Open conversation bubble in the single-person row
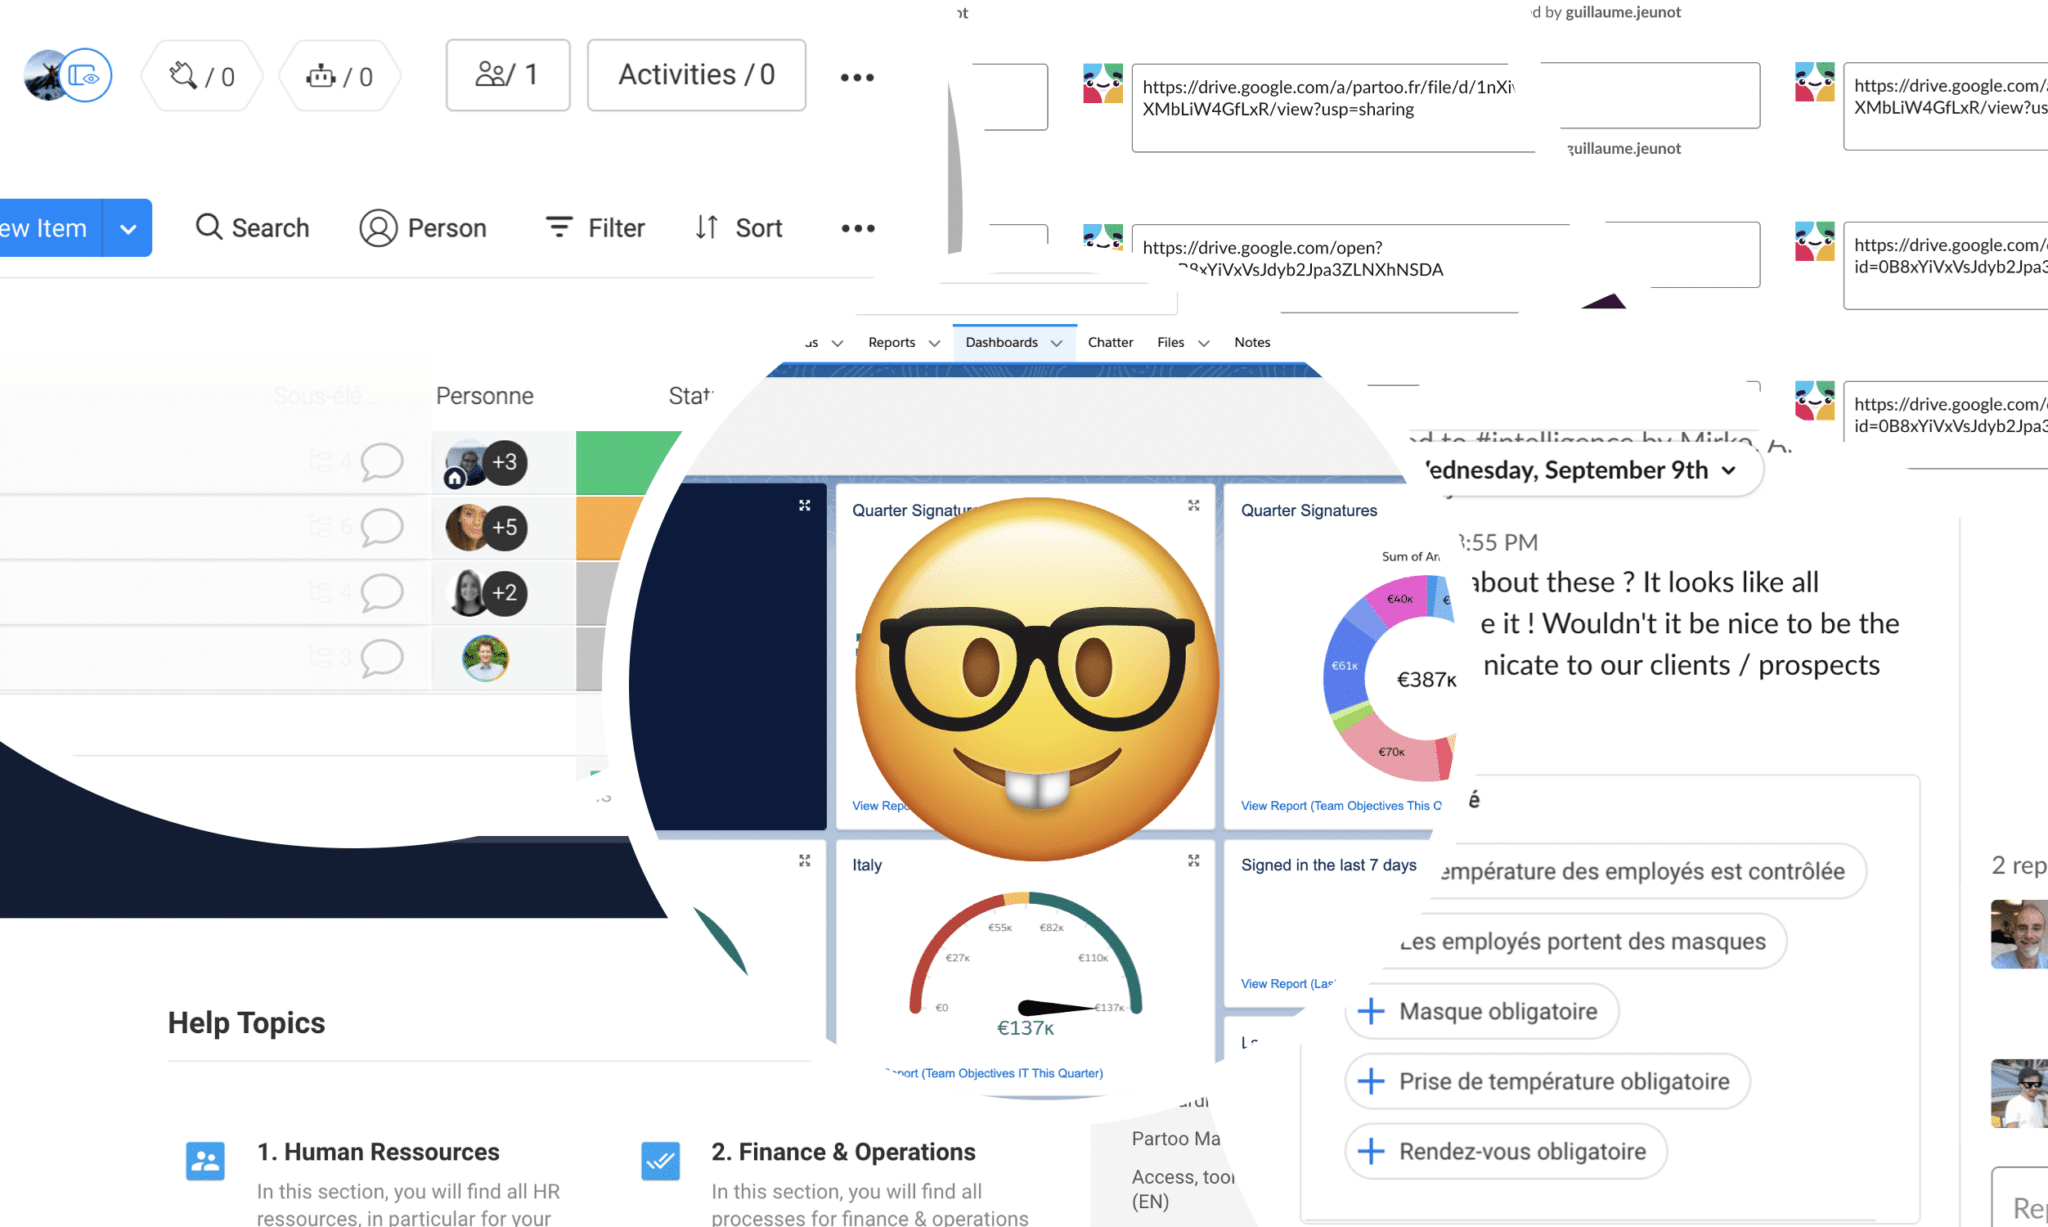 click(381, 657)
